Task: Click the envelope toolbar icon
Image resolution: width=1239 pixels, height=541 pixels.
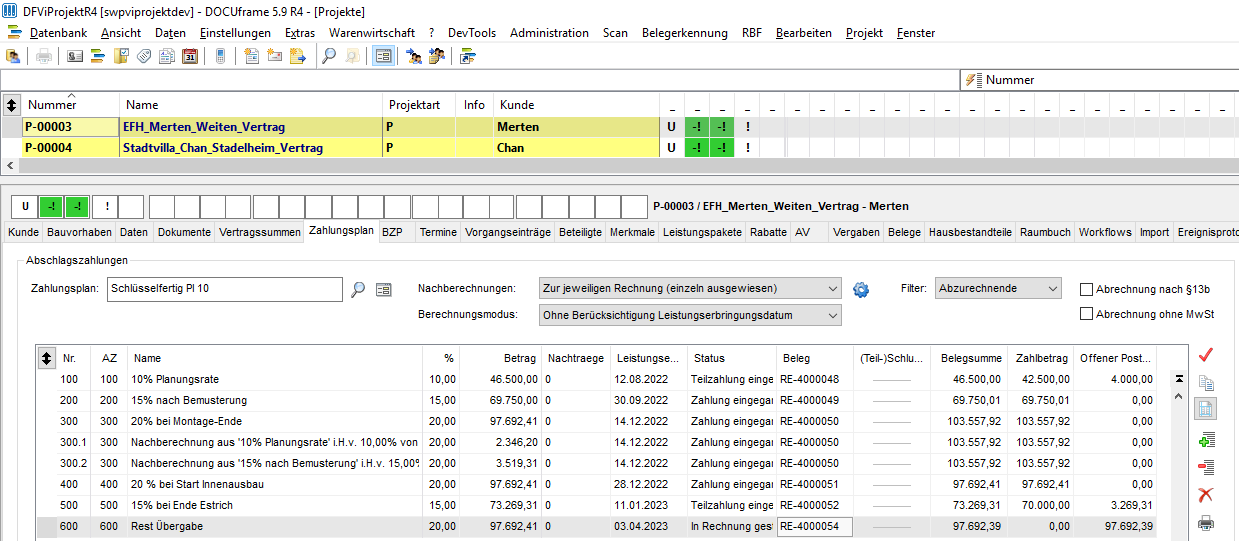Action: [275, 56]
